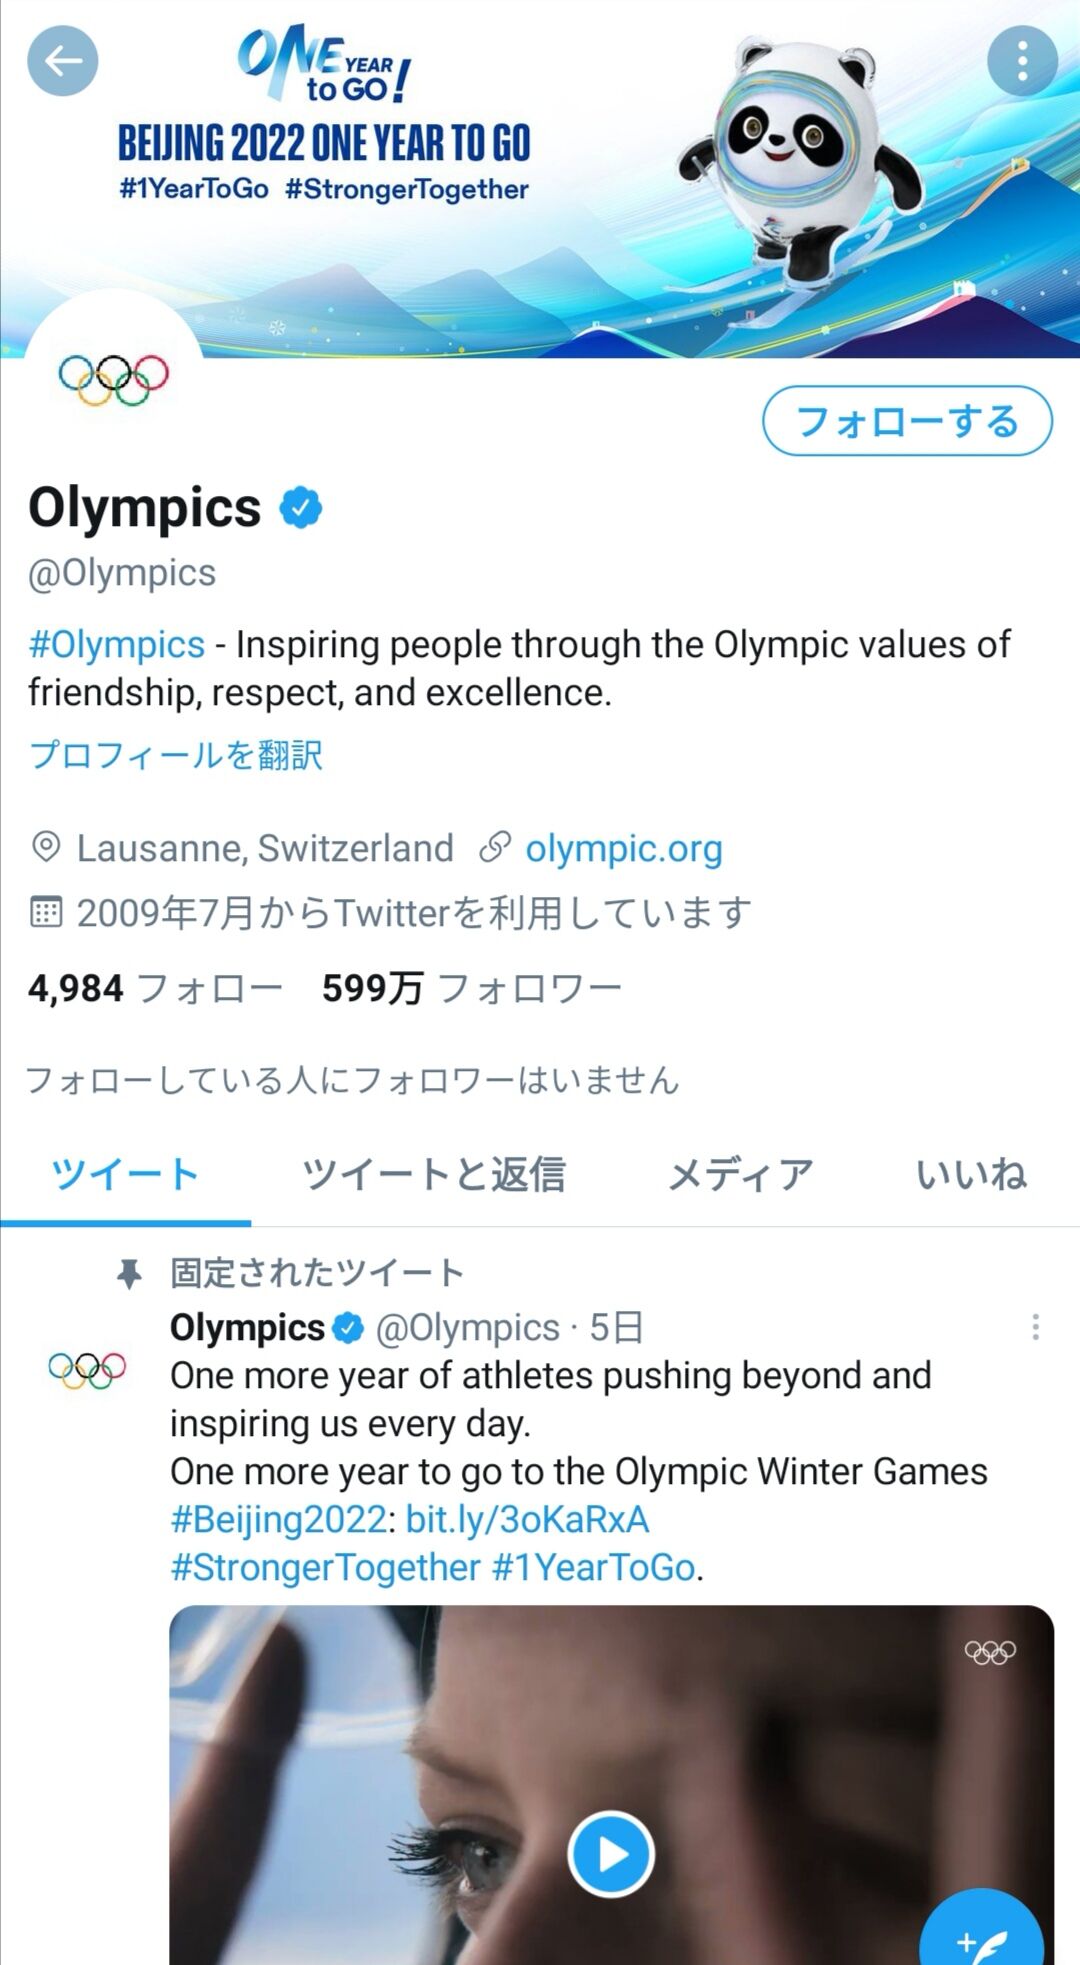The height and width of the screenshot is (1965, 1080).
Task: Open the bit.ly/3oKaRxA link
Action: [527, 1520]
